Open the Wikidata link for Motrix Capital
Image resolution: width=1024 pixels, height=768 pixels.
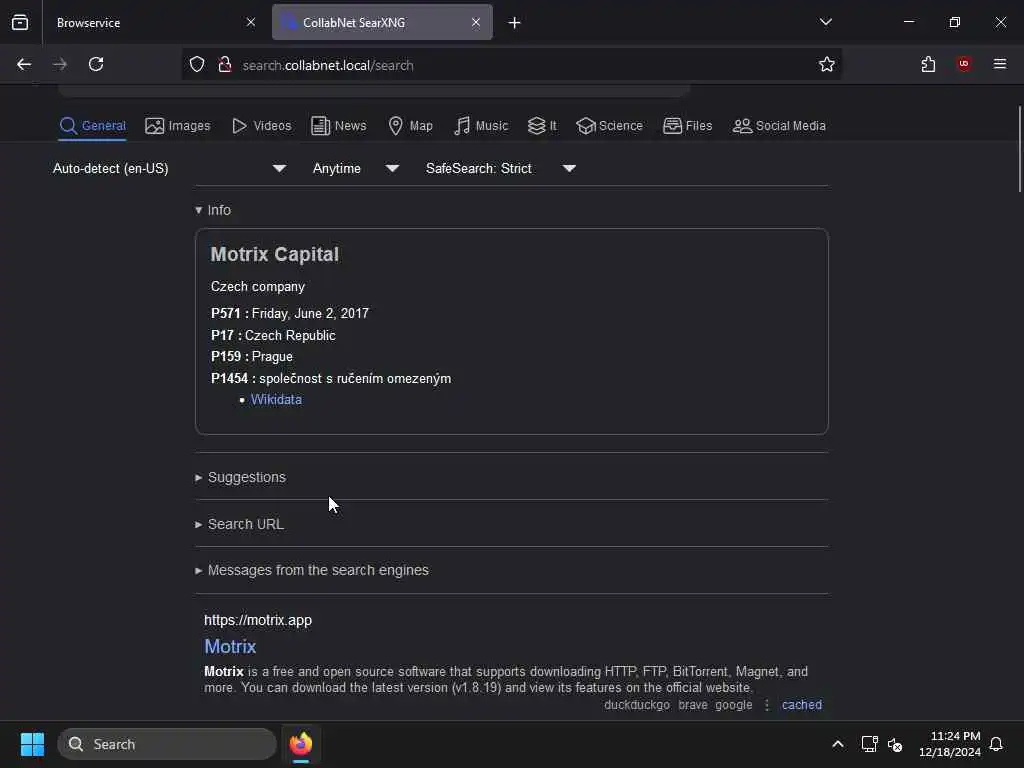pyautogui.click(x=276, y=400)
